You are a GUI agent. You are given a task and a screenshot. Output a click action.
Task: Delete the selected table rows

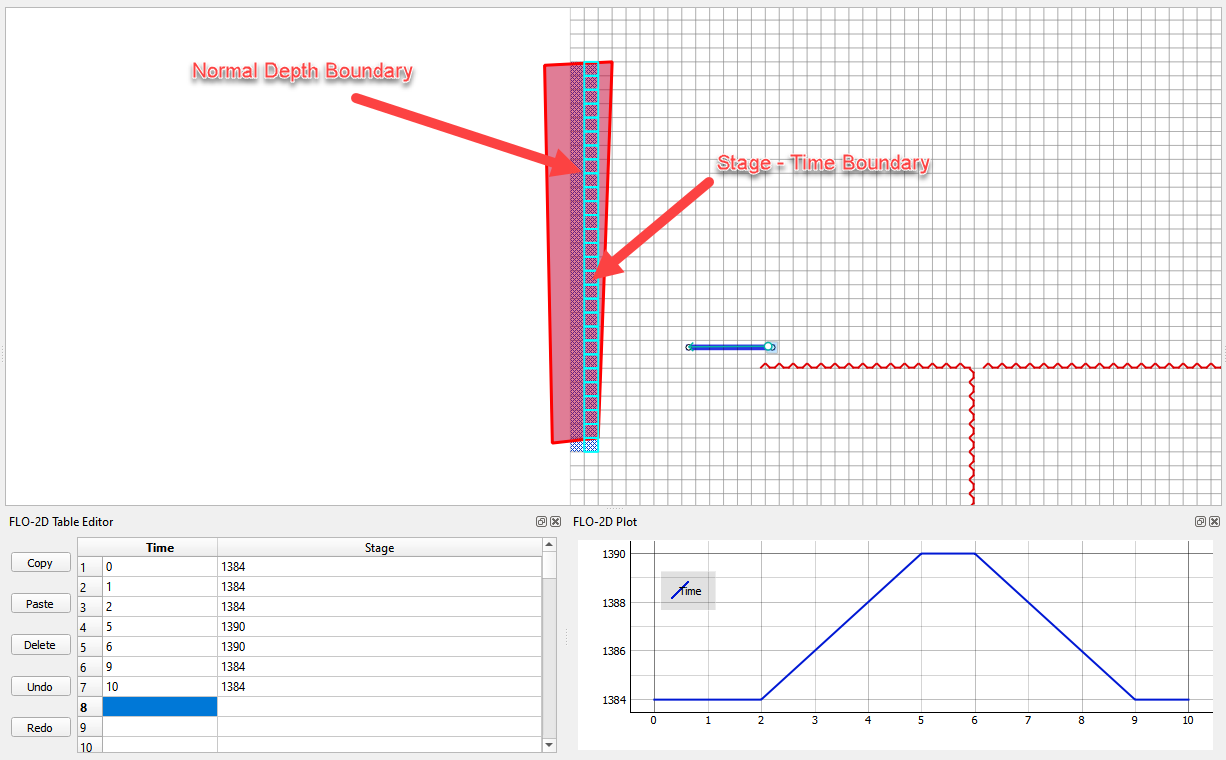click(x=40, y=645)
